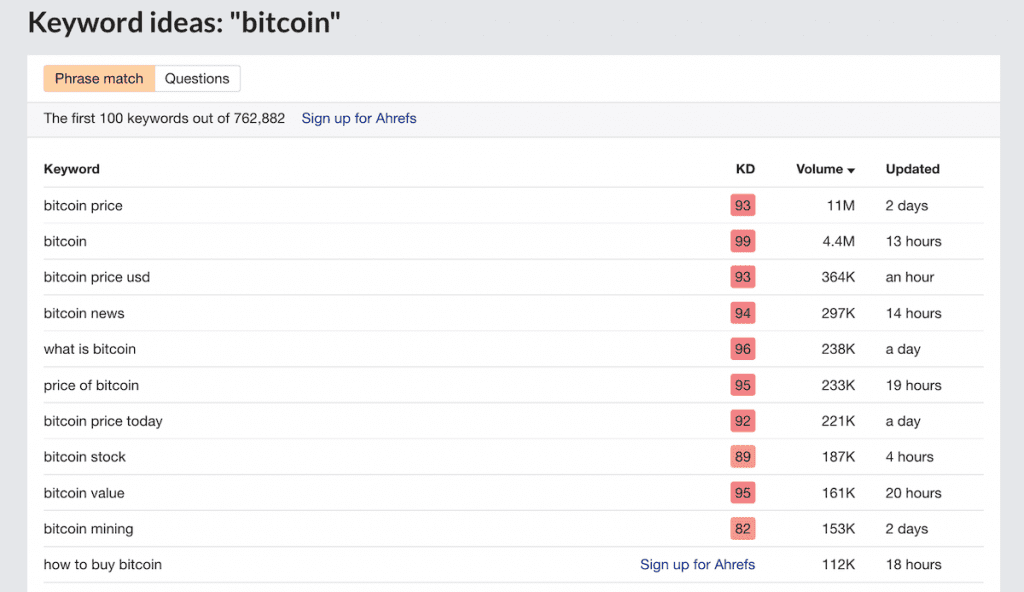The image size is (1024, 592).
Task: Select the Phrase match tab
Action: (98, 78)
